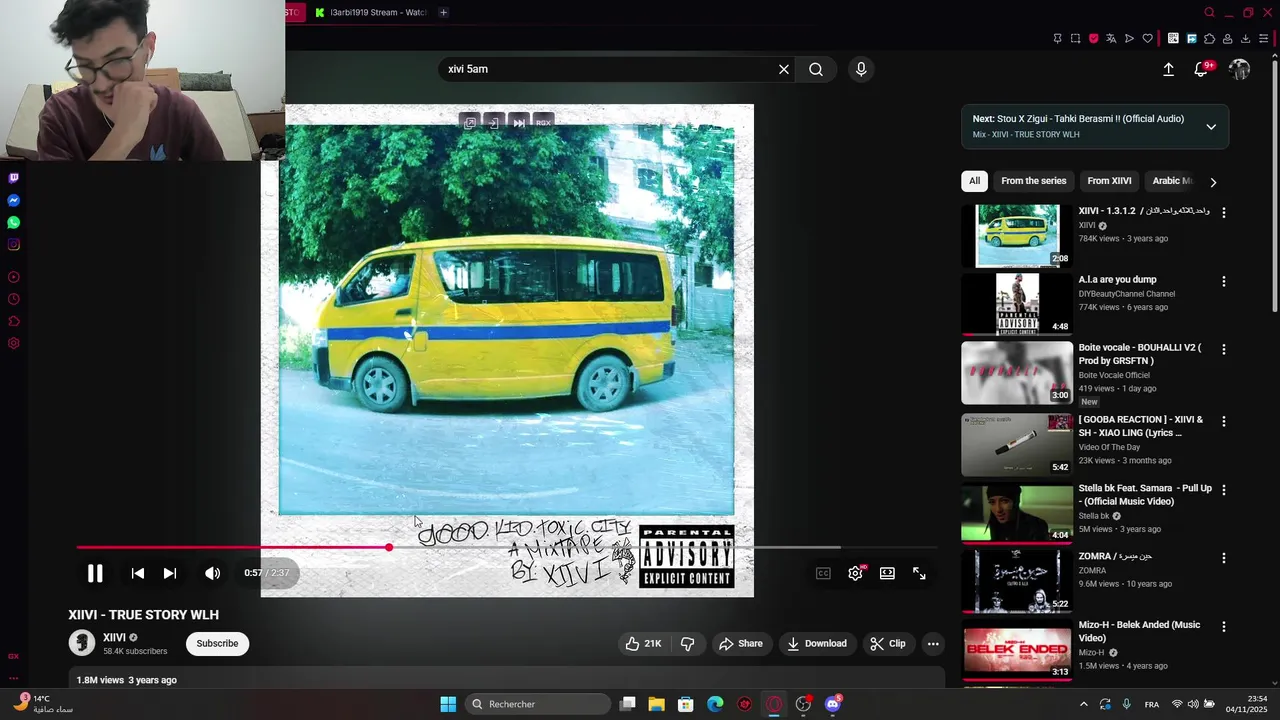Switch player to theater mode

(887, 573)
